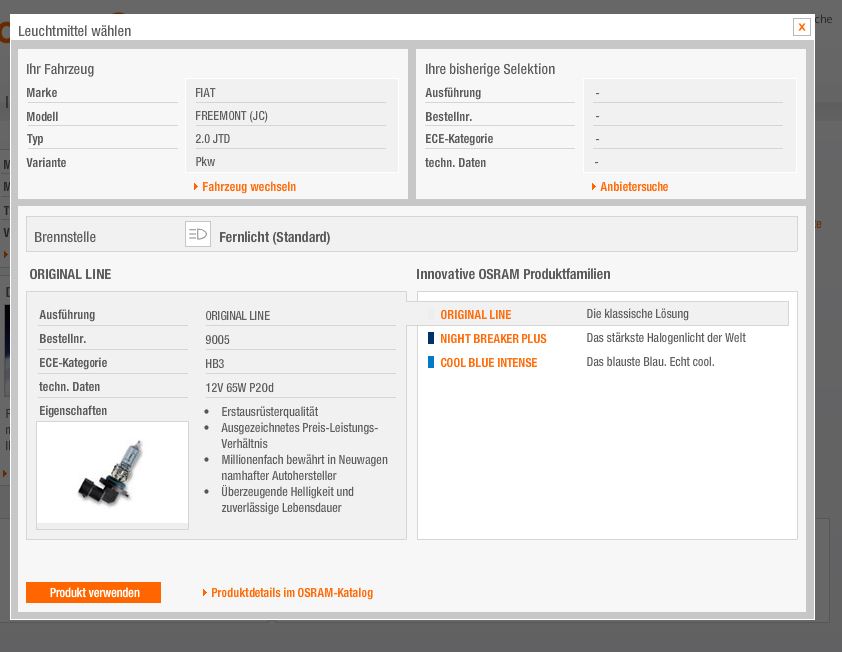Screen dimensions: 842x652
Task: Open Produktdetails im OSRAM-Katalog
Action: pyautogui.click(x=291, y=593)
